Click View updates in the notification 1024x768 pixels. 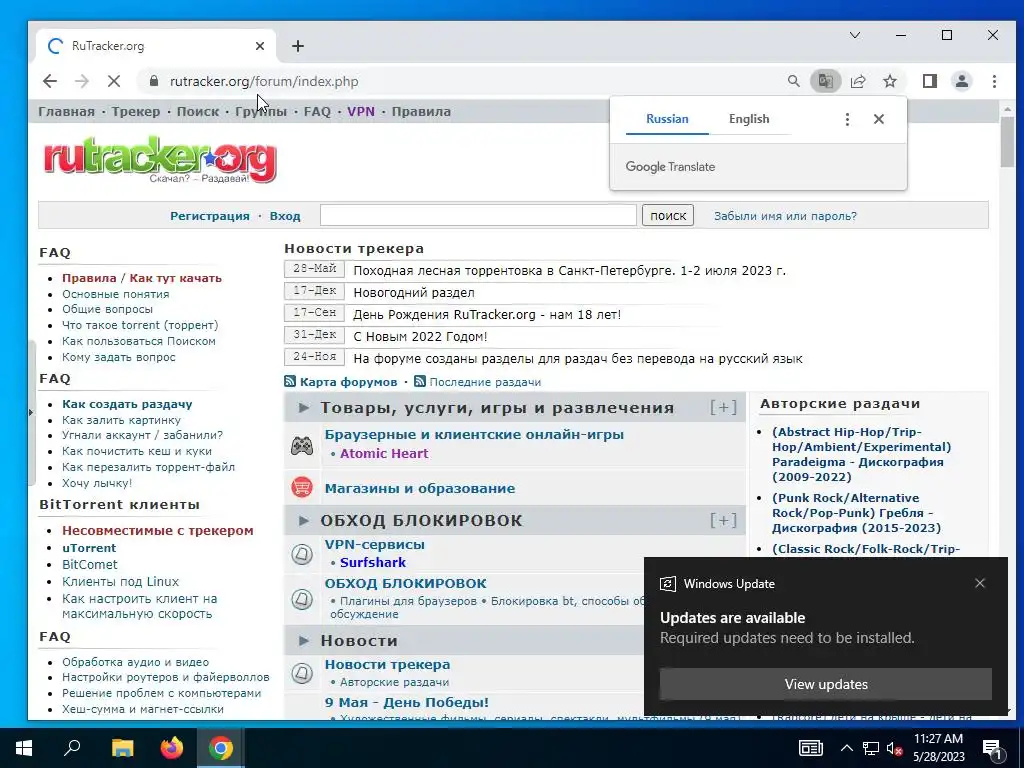(x=825, y=684)
